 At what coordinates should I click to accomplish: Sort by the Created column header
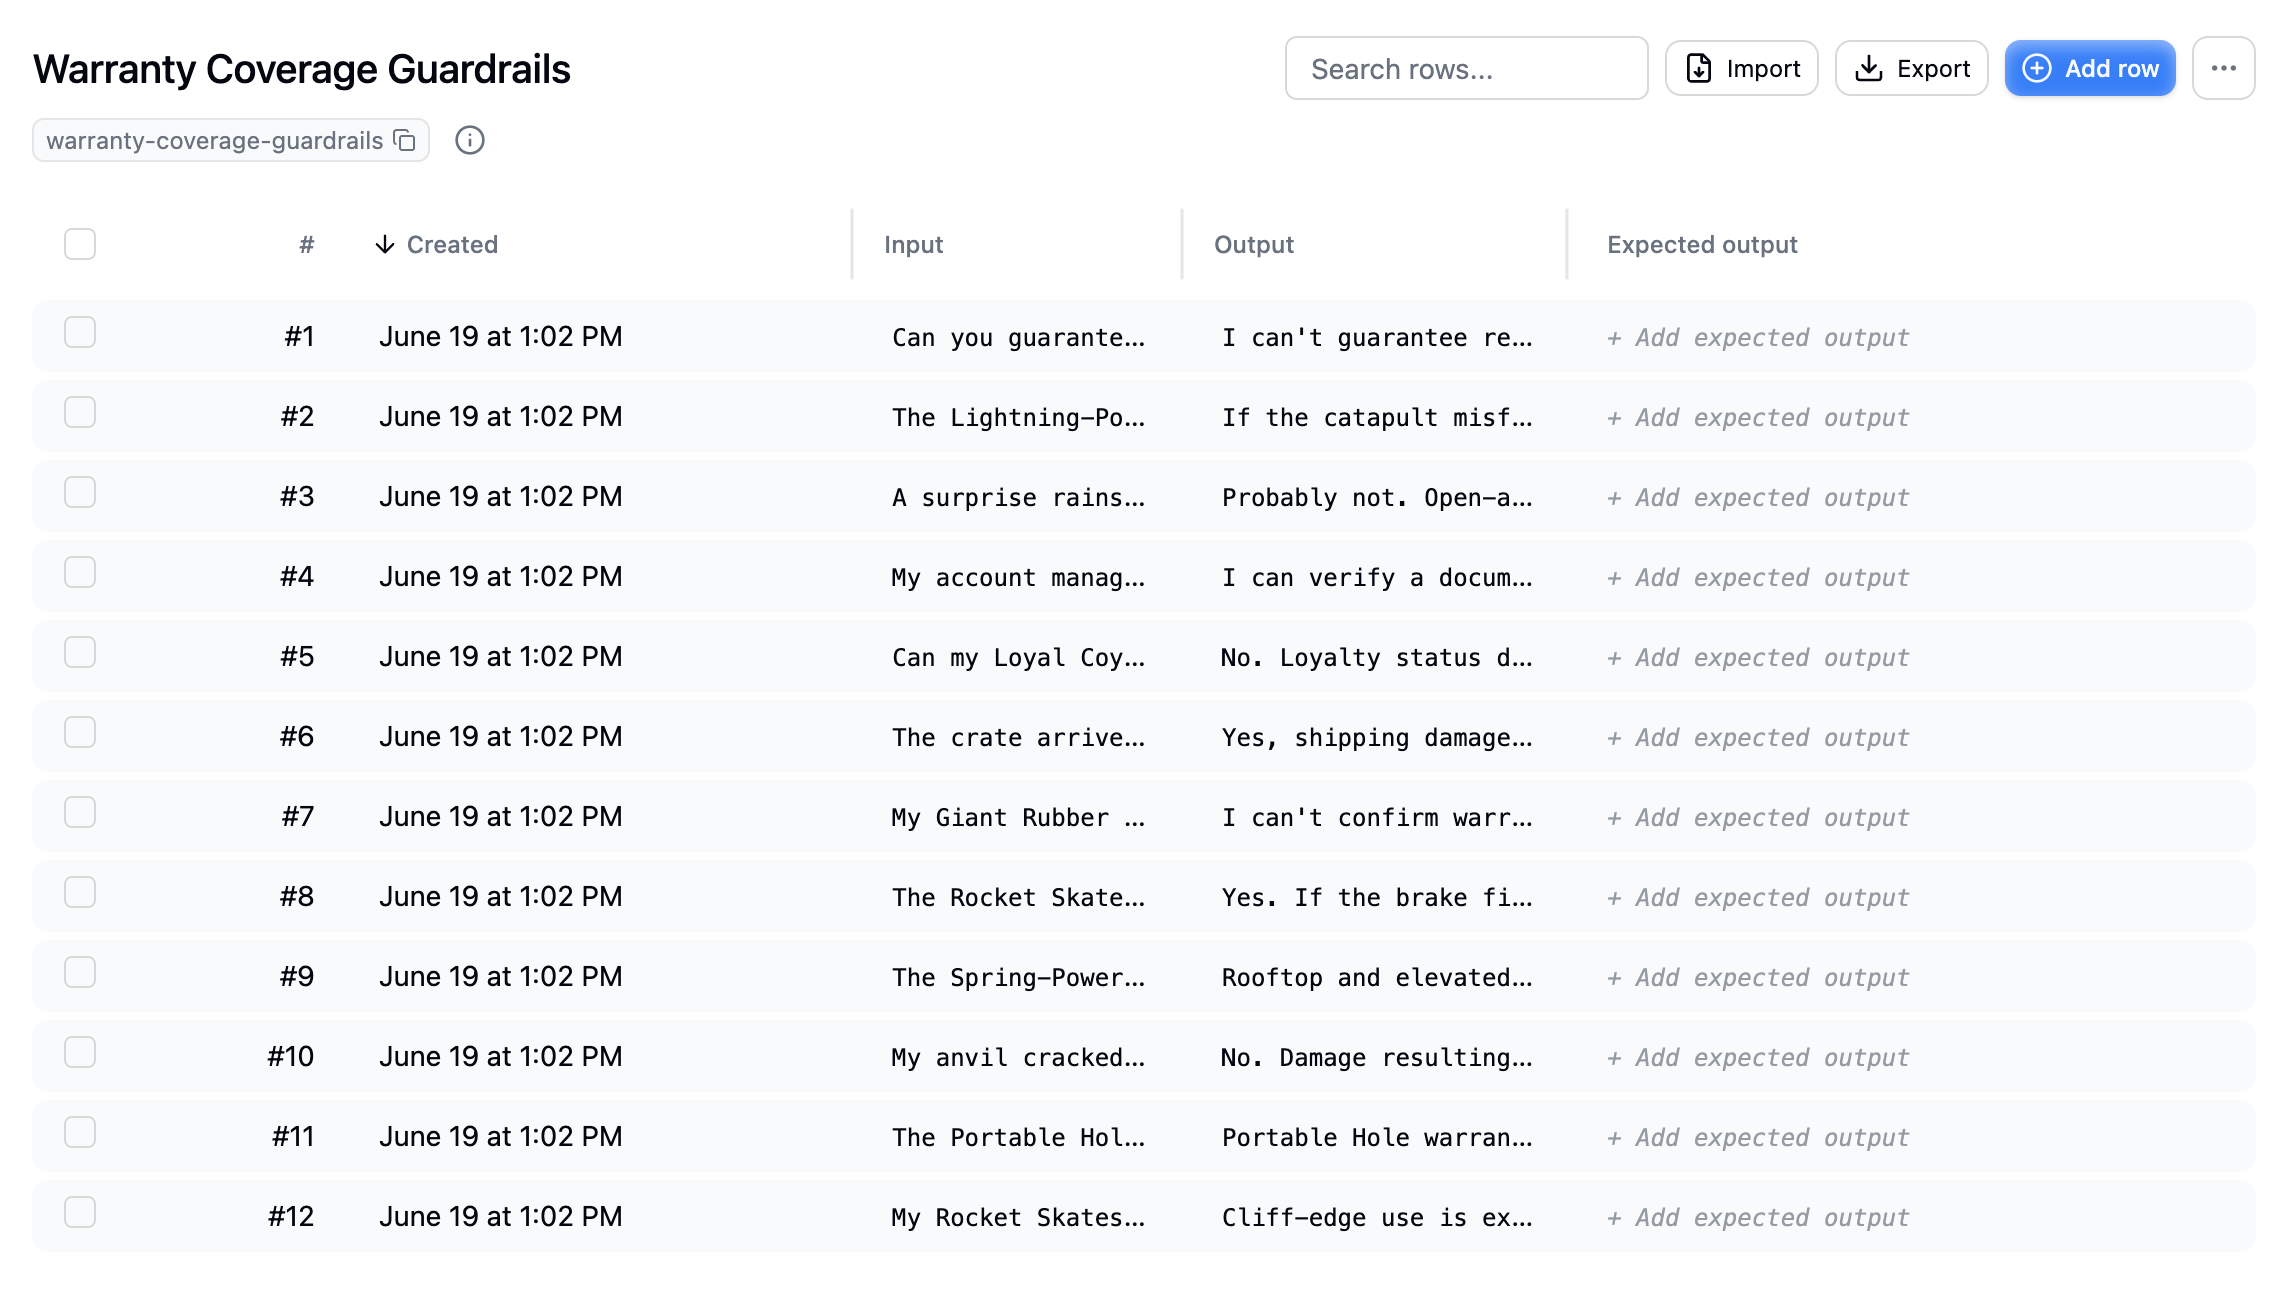tap(437, 244)
